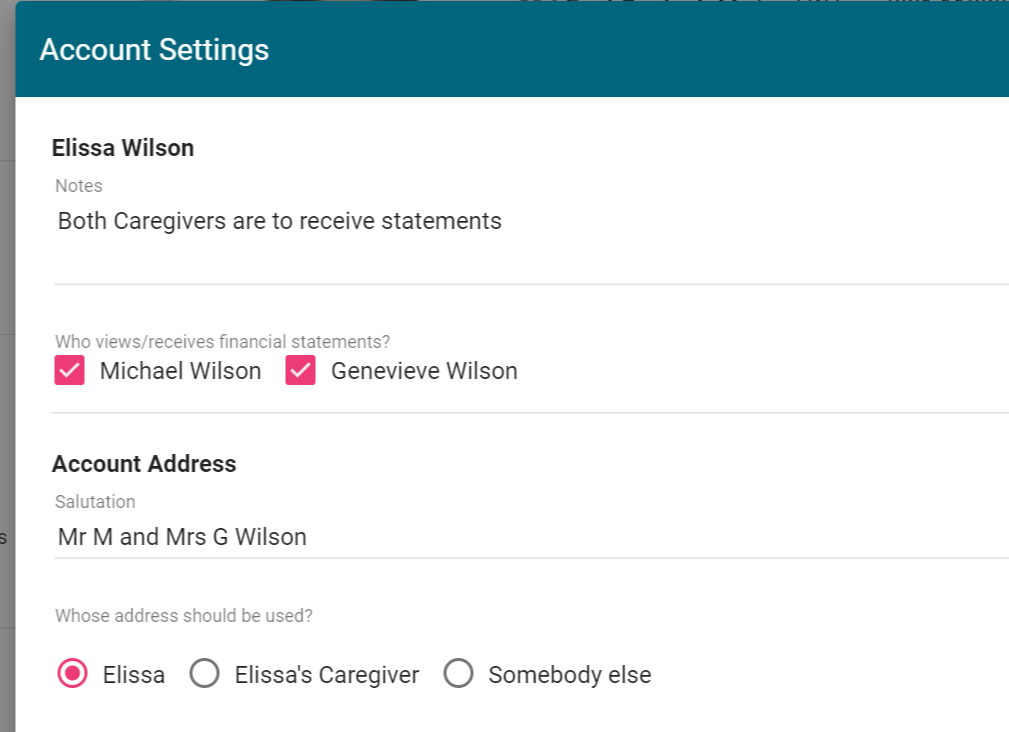The height and width of the screenshot is (732, 1009).
Task: Click the 'Who views/receives financial statements?' caption
Action: [x=222, y=342]
